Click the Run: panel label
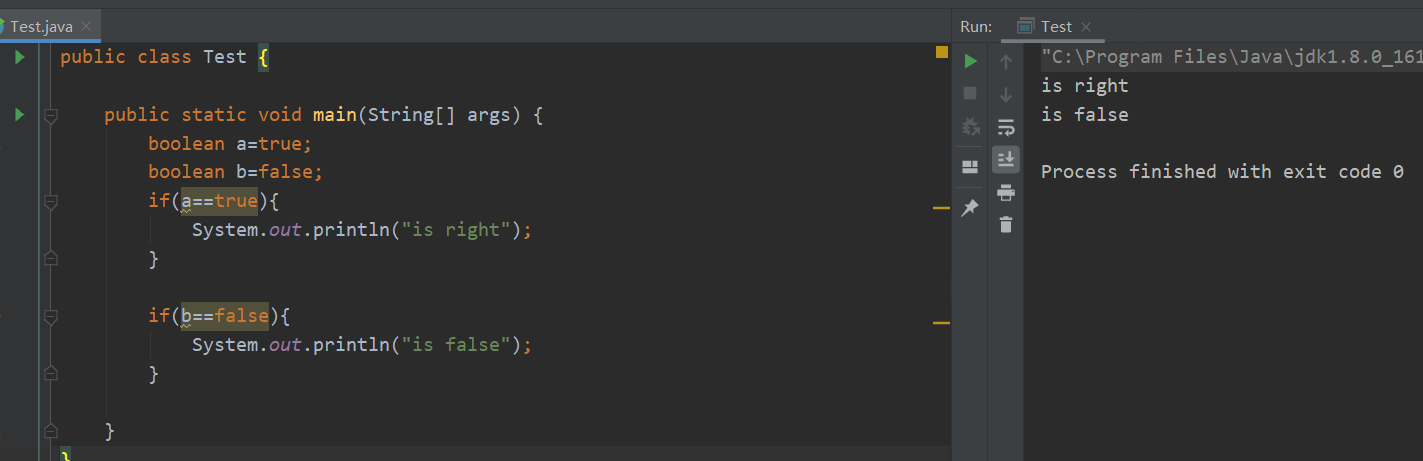Screen dimensions: 1423x461 coord(976,27)
